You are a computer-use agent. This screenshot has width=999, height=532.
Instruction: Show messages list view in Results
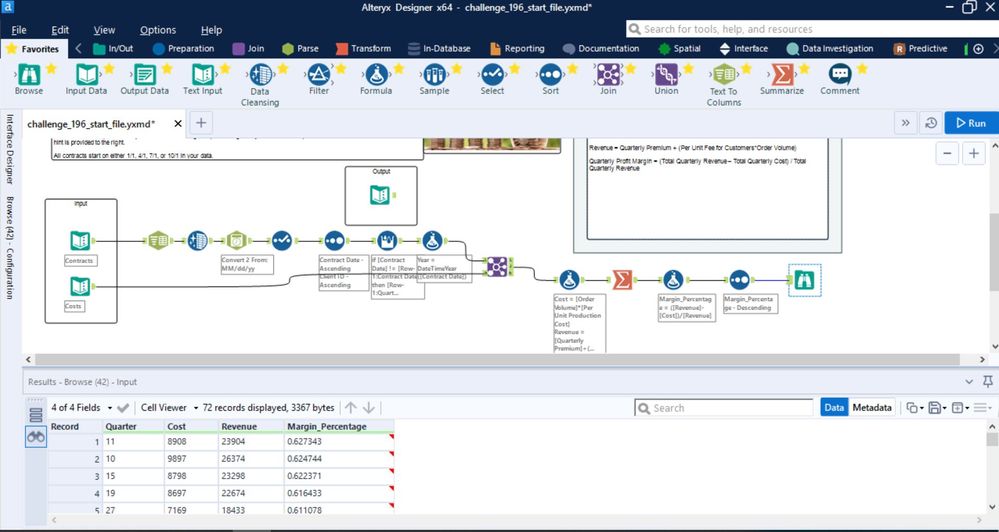pyautogui.click(x=36, y=415)
